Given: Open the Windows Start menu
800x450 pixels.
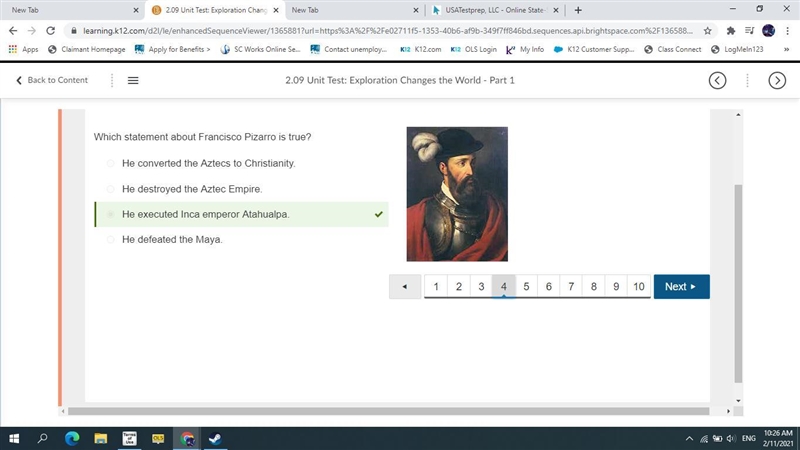Looking at the screenshot, I should pyautogui.click(x=14, y=438).
